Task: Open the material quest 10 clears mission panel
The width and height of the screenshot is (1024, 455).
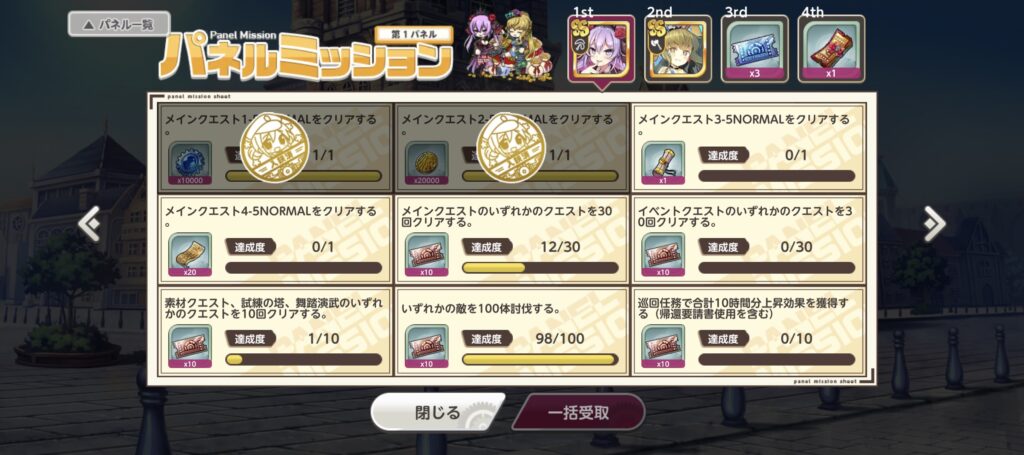Action: click(276, 331)
